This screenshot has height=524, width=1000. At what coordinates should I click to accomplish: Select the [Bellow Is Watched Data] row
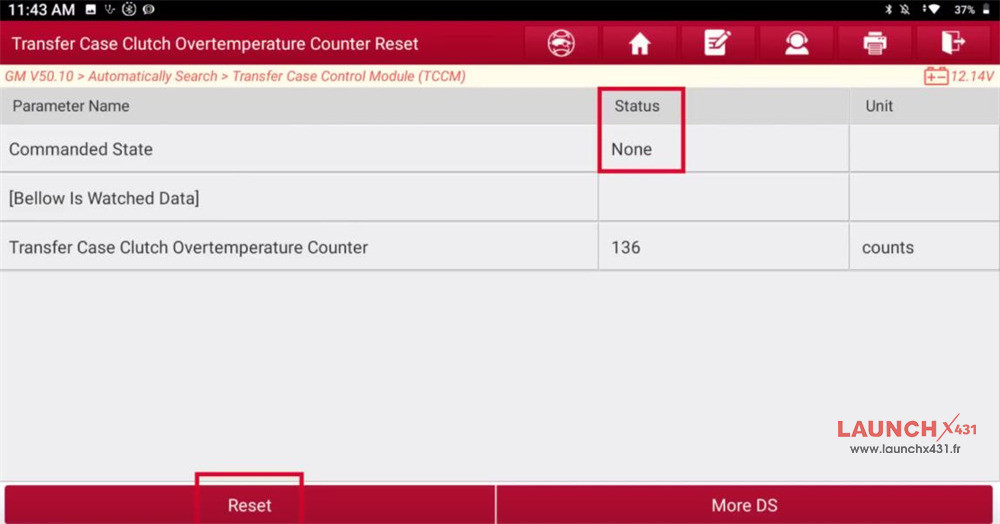[x=500, y=198]
